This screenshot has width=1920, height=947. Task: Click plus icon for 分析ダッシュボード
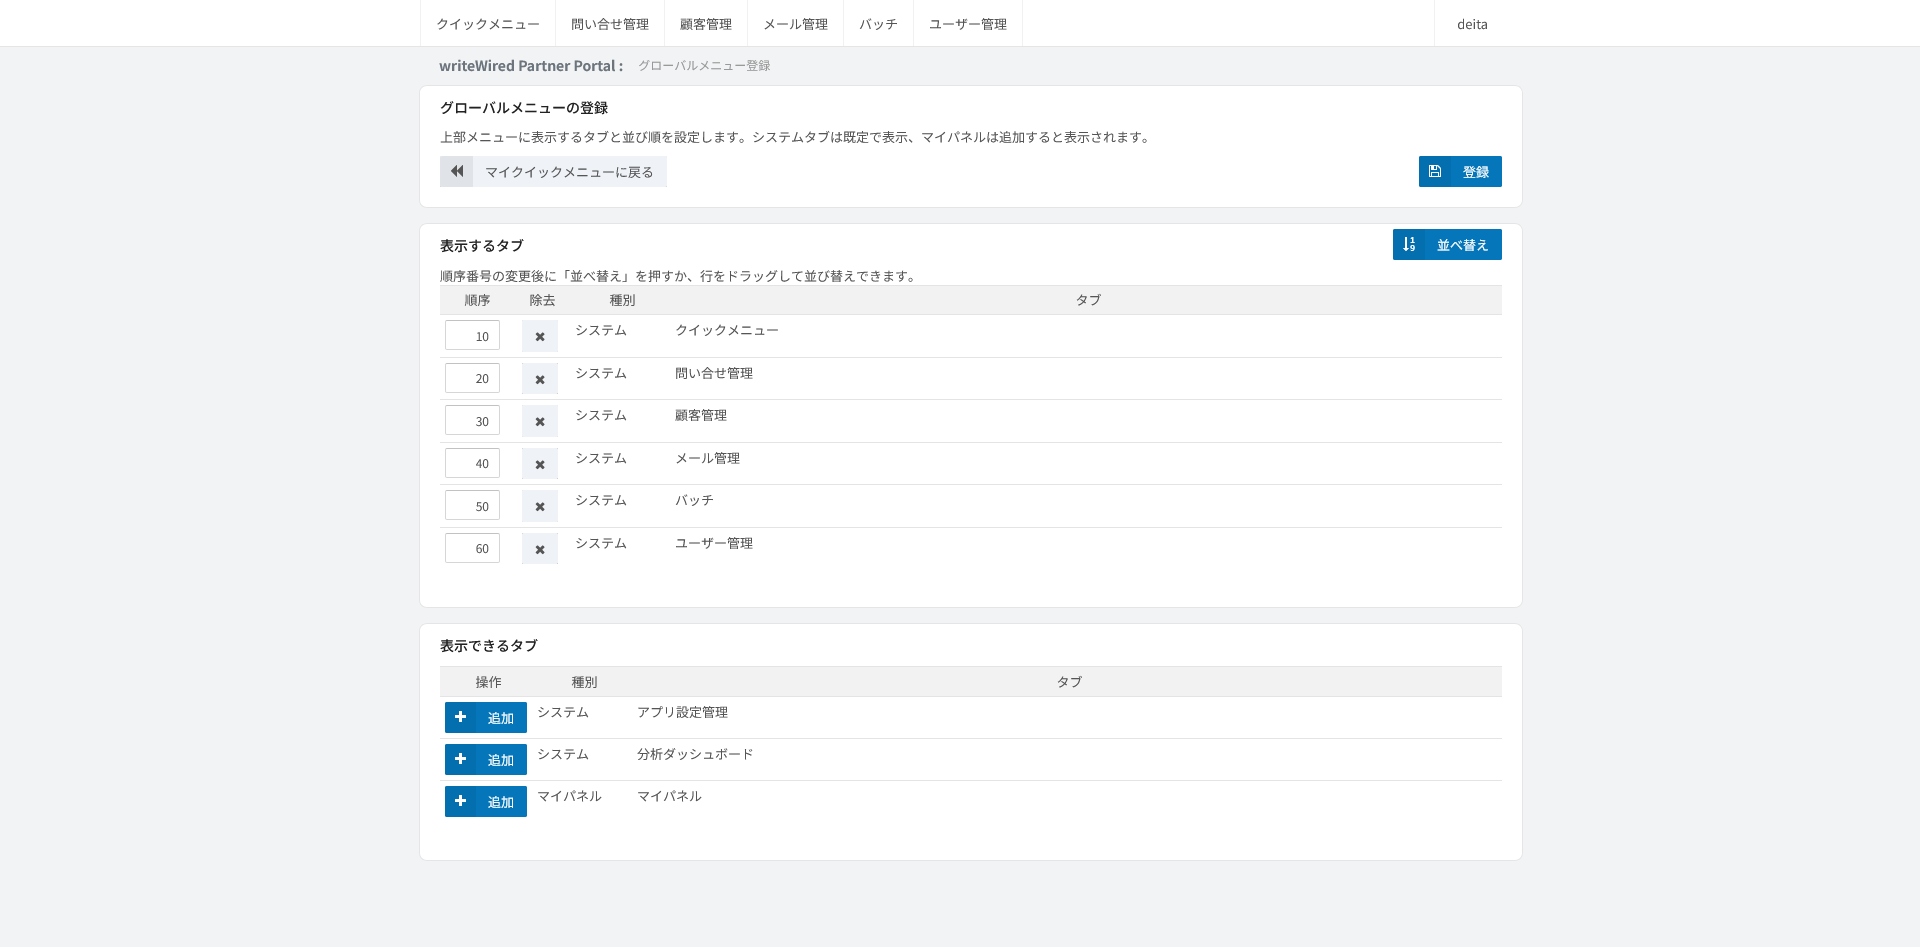tap(461, 759)
